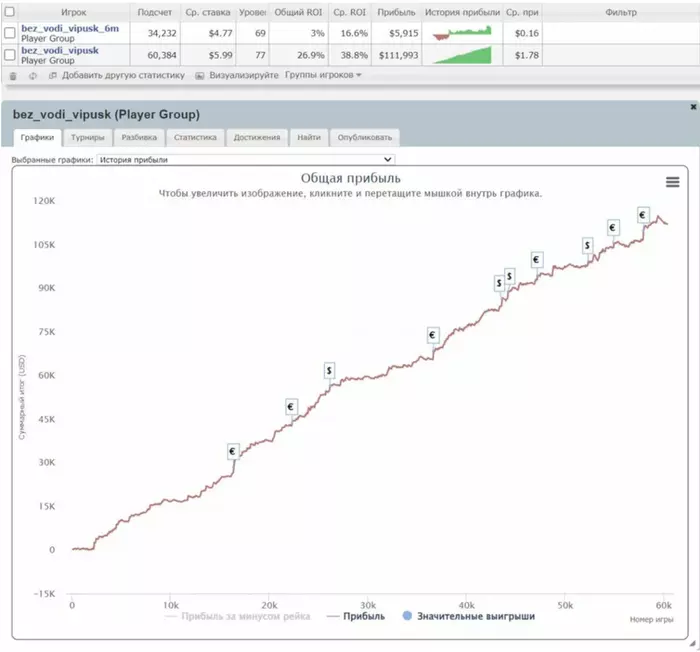
Task: Open the chart hamburger menu icon
Action: click(672, 182)
